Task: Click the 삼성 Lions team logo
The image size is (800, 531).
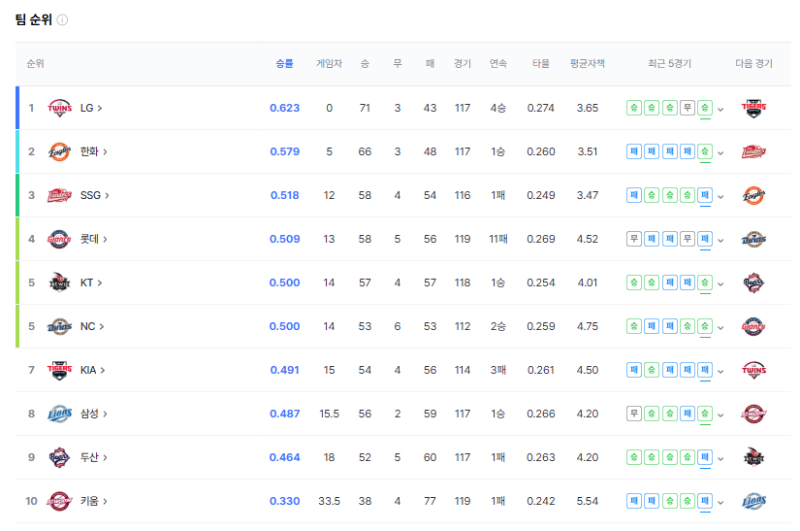Action: [59, 414]
